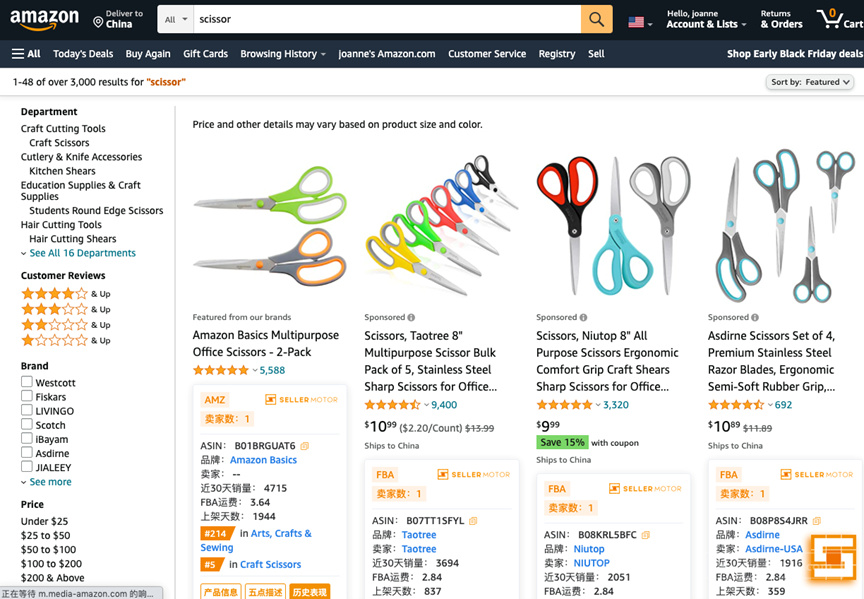Open Amazon Basics Multipurpose Office Scissors link

[x=265, y=343]
